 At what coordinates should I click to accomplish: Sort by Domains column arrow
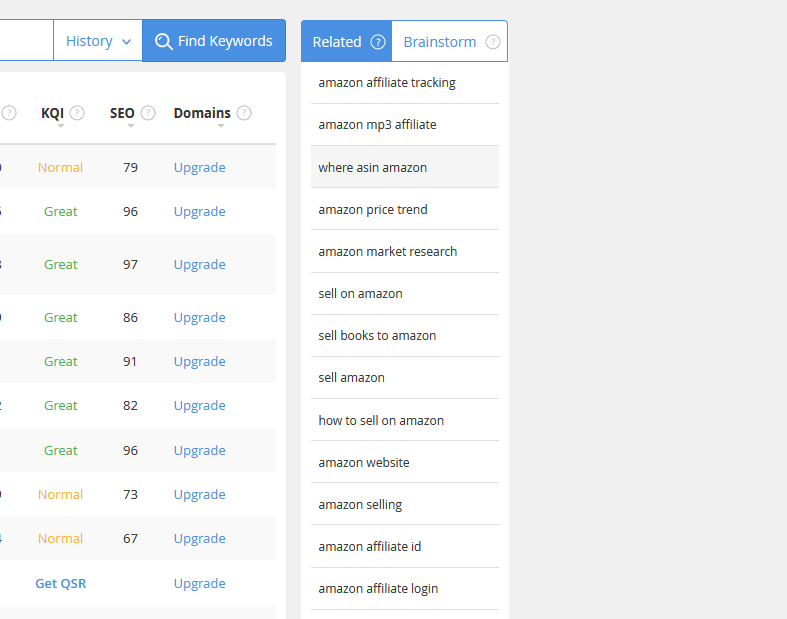(221, 126)
